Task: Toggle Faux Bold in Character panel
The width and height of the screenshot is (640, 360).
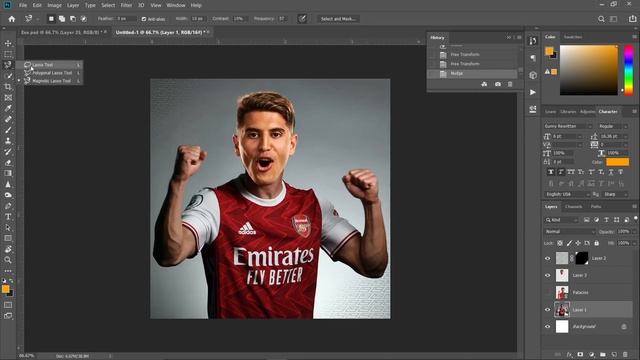Action: pos(551,172)
